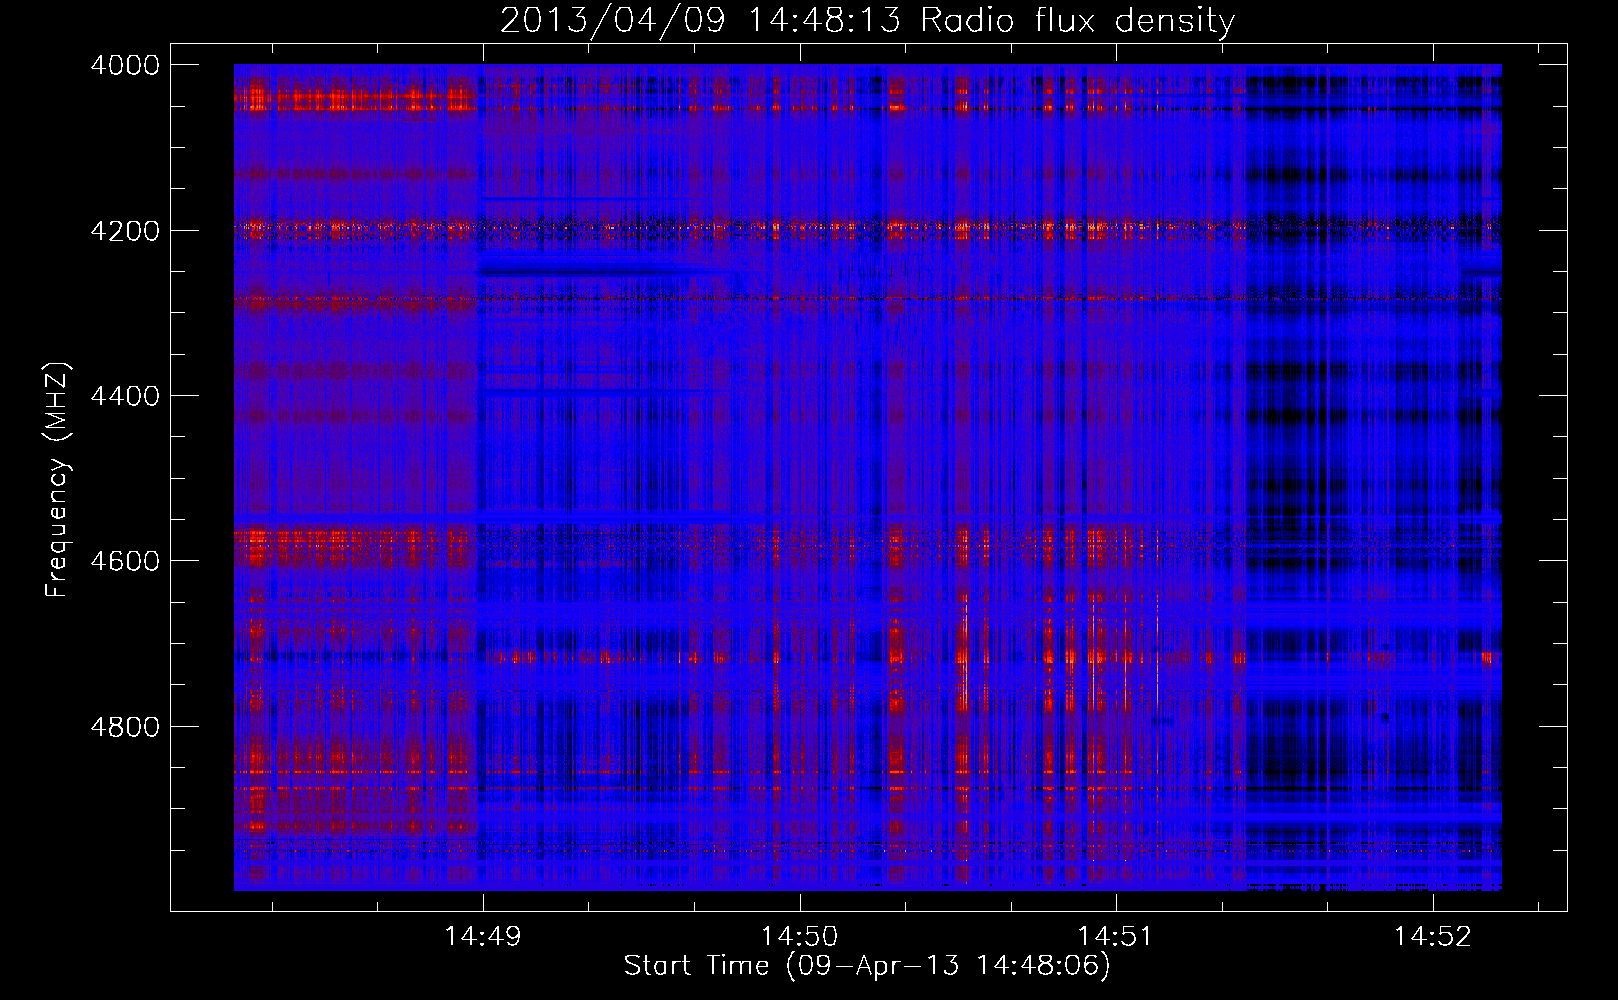This screenshot has width=1618, height=1000.
Task: Click the plot title "2013/04/09 14:48:13 Radio flux density"
Action: tap(868, 21)
